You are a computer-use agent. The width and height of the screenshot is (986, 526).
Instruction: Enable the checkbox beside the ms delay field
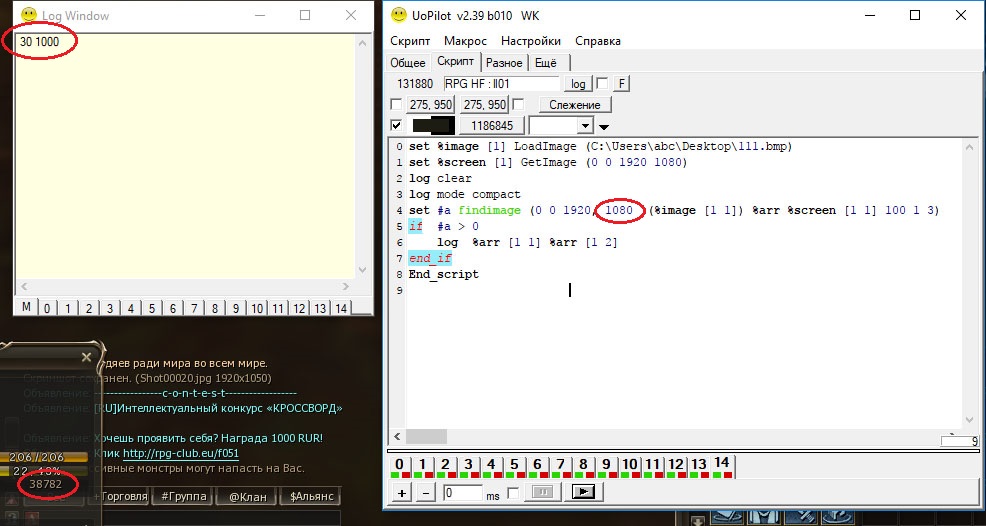coord(514,493)
